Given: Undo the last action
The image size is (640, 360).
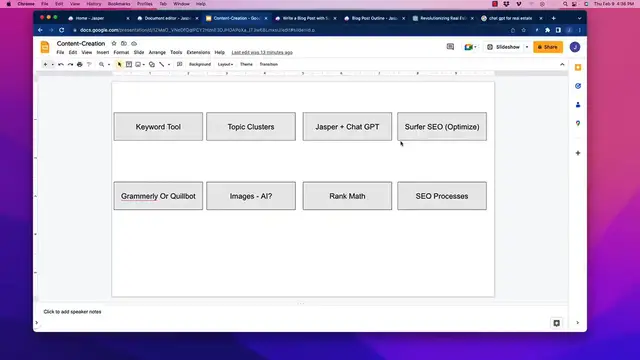Looking at the screenshot, I should coord(61,64).
